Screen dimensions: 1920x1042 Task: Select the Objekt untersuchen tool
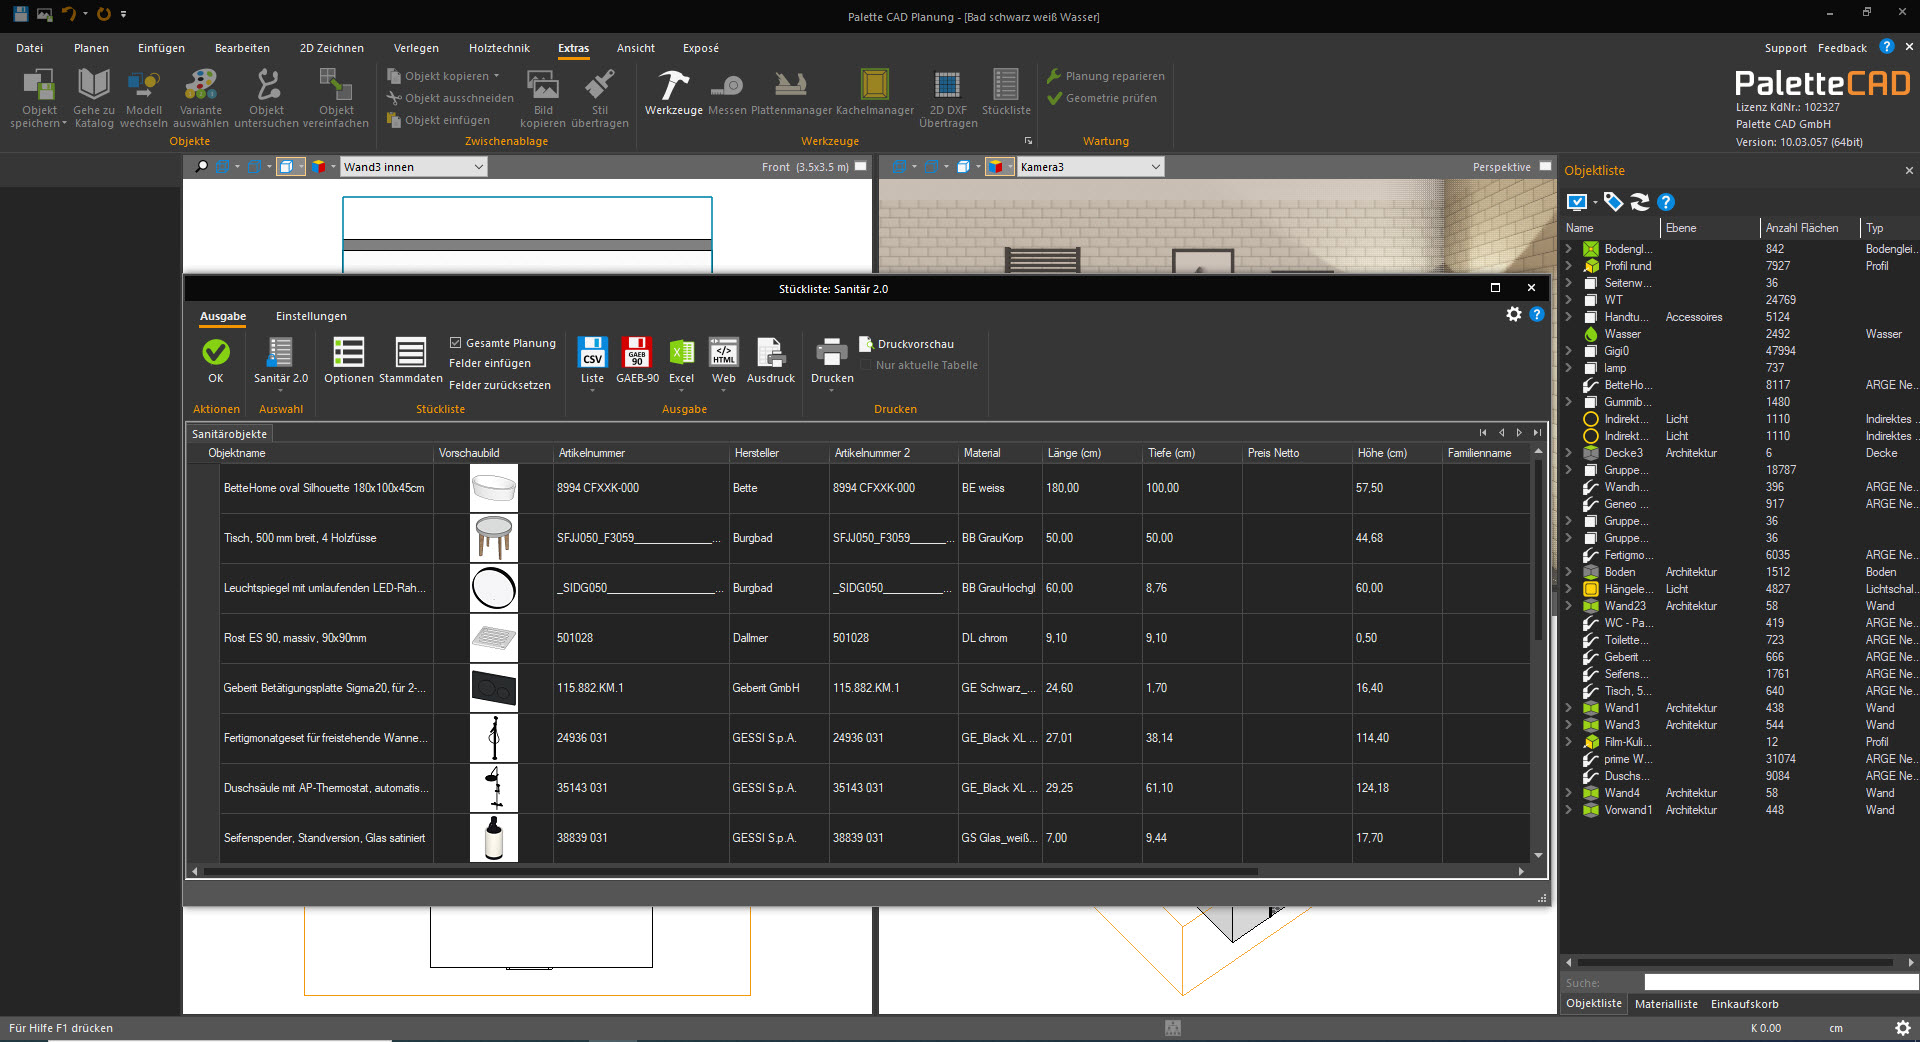[x=266, y=95]
